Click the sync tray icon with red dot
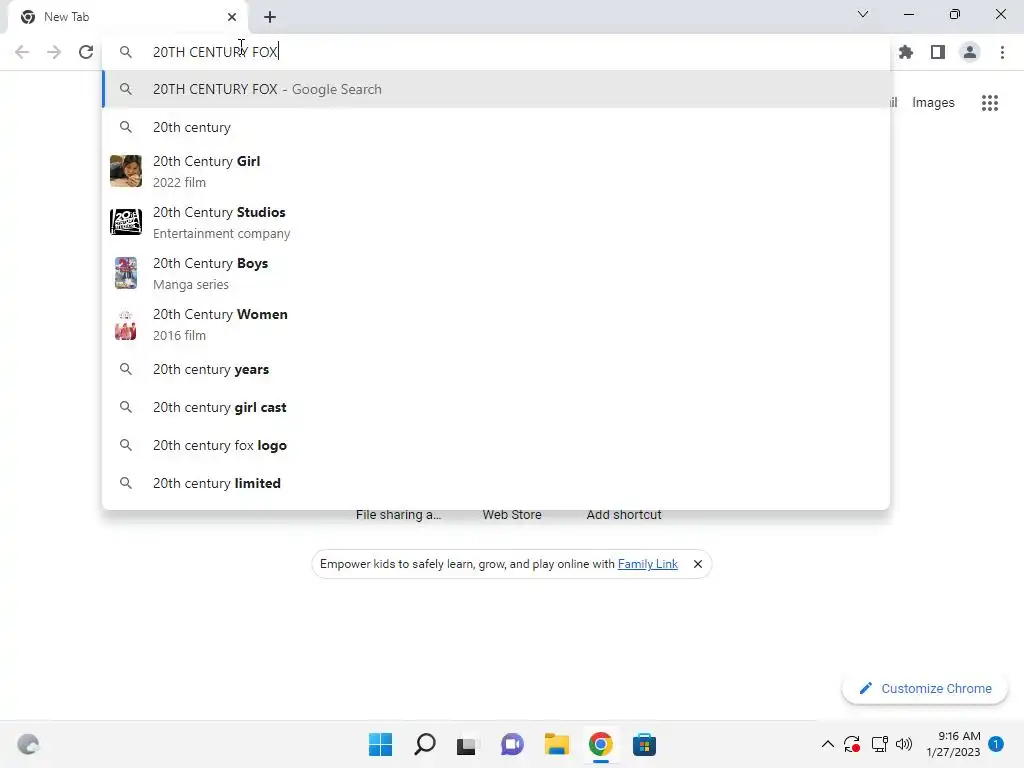Image resolution: width=1024 pixels, height=768 pixels. click(852, 744)
